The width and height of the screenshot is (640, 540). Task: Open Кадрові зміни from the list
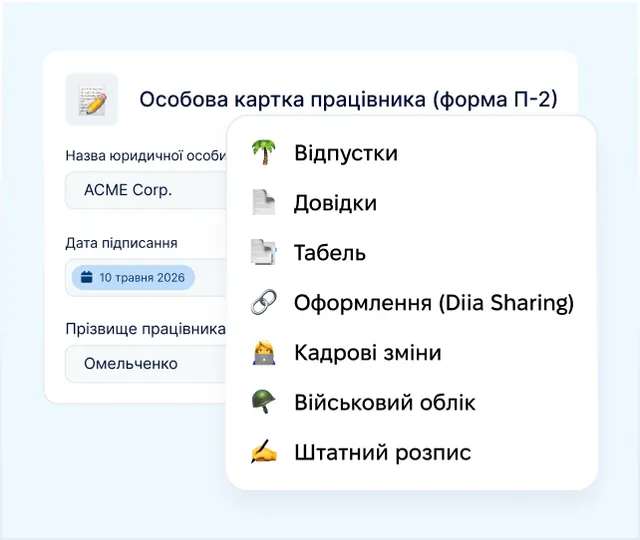click(411, 352)
